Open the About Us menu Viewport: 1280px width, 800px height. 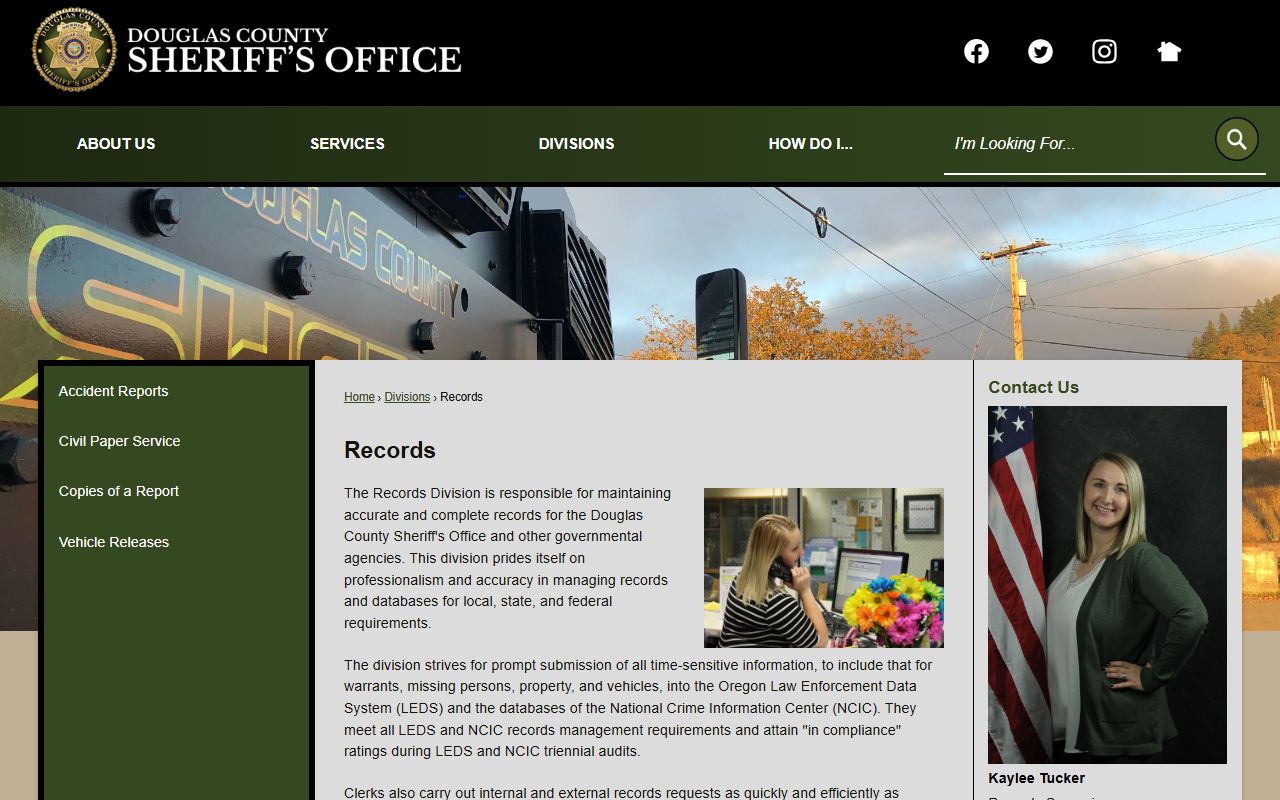click(116, 143)
